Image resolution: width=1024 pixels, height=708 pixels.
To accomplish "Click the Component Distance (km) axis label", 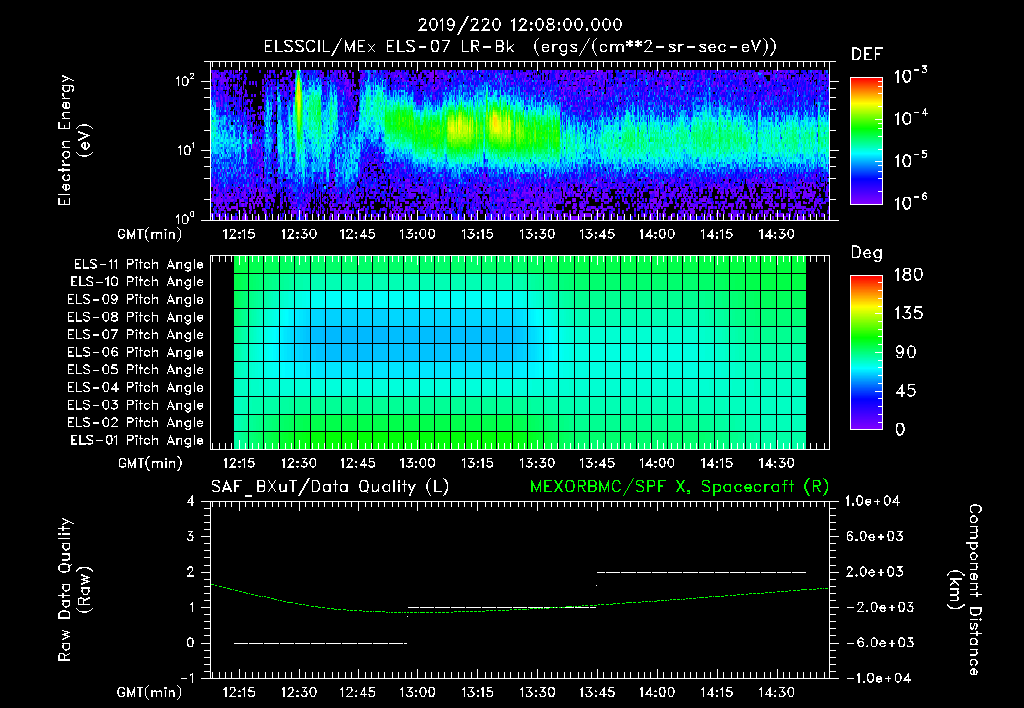I will coord(965,590).
